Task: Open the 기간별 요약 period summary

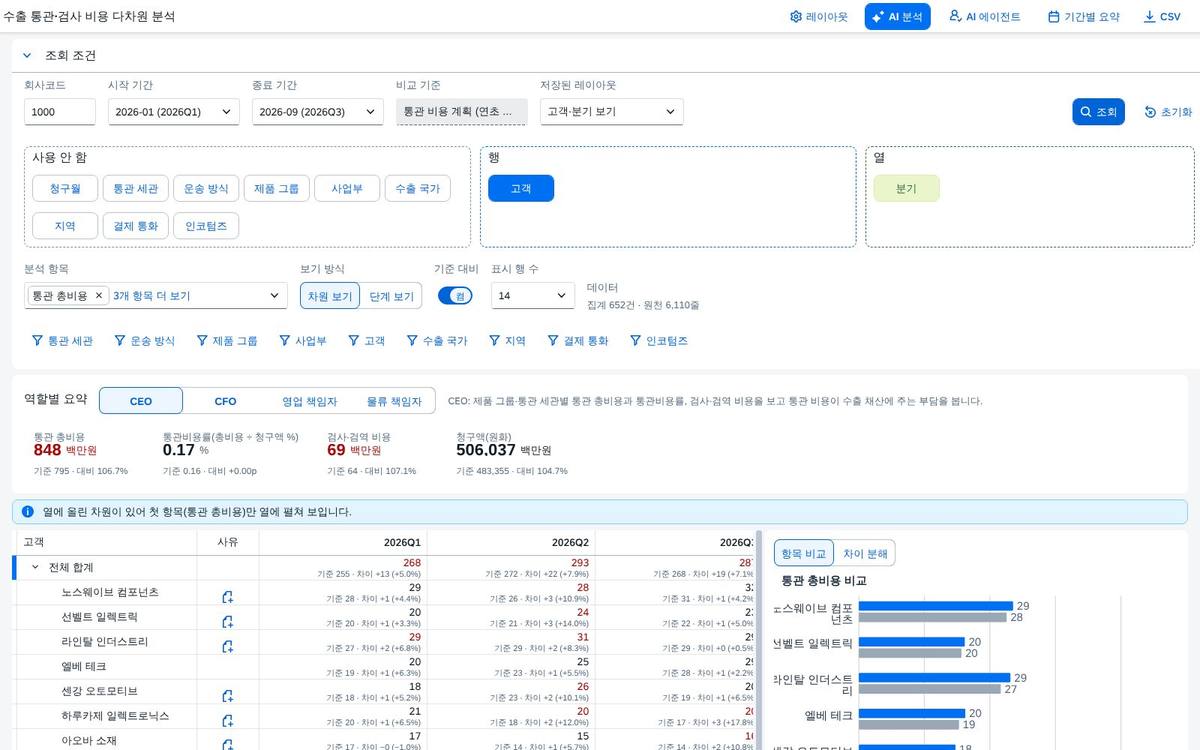Action: pos(1083,17)
